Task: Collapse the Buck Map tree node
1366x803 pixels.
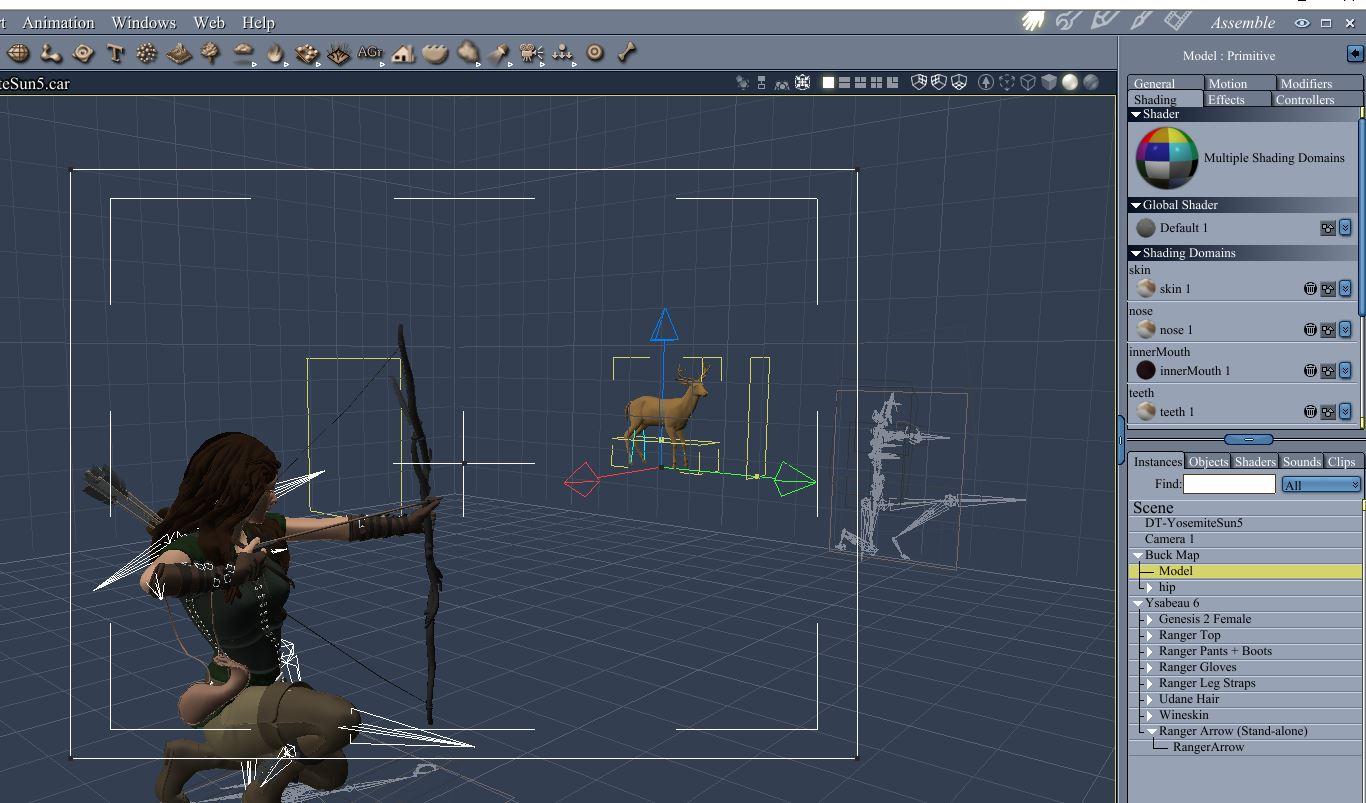Action: point(1138,555)
